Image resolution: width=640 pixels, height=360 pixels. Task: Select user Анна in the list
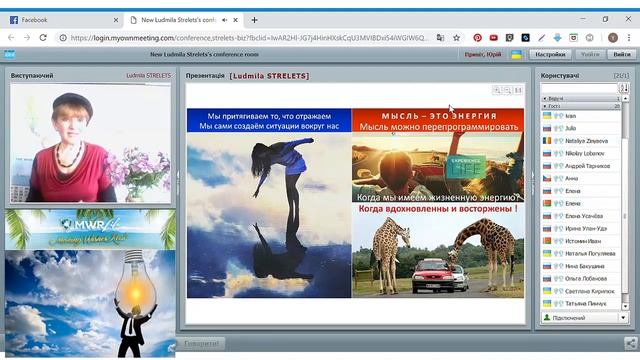pos(581,178)
